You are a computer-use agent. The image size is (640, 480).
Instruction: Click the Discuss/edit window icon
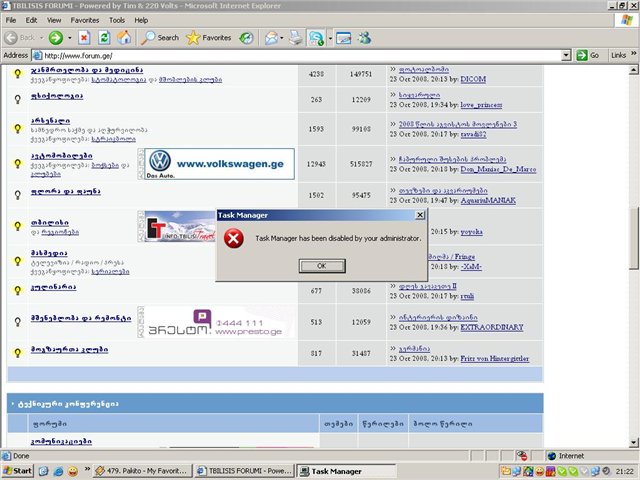click(344, 38)
